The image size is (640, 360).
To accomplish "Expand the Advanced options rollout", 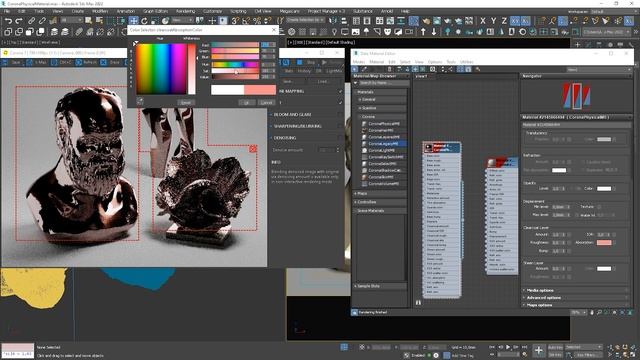I will (576, 298).
